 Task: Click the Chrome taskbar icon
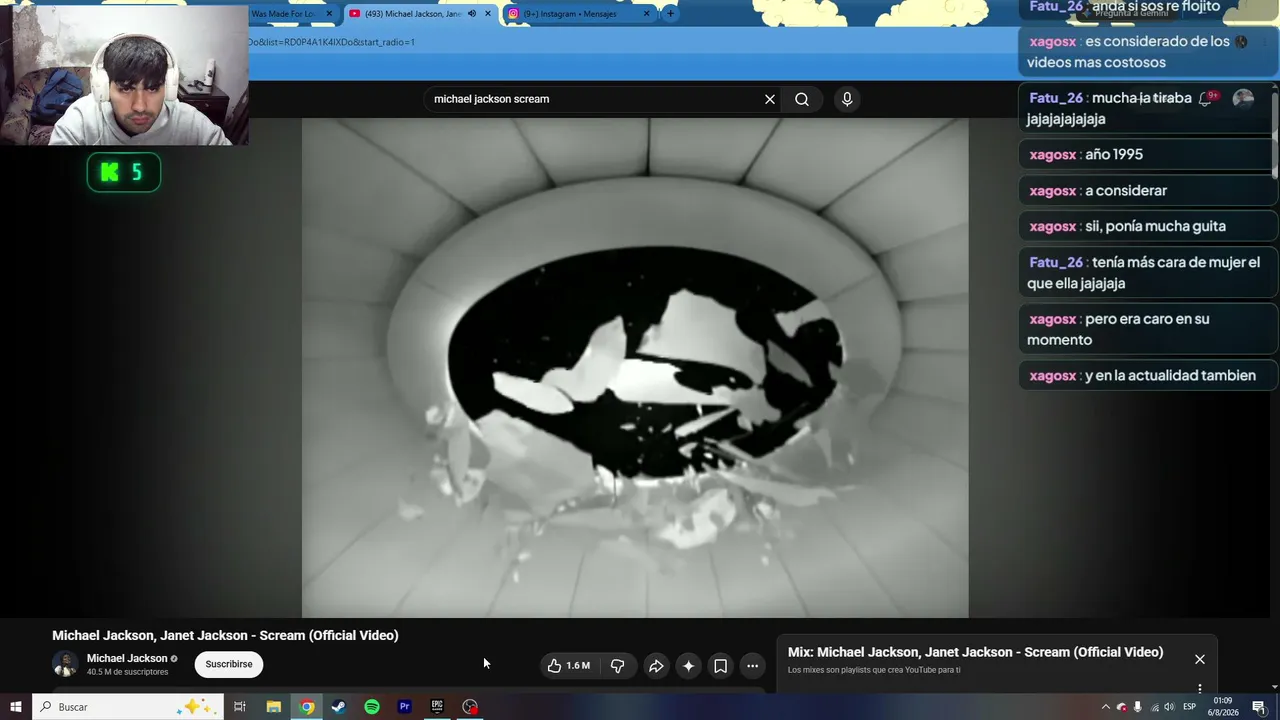pos(307,707)
